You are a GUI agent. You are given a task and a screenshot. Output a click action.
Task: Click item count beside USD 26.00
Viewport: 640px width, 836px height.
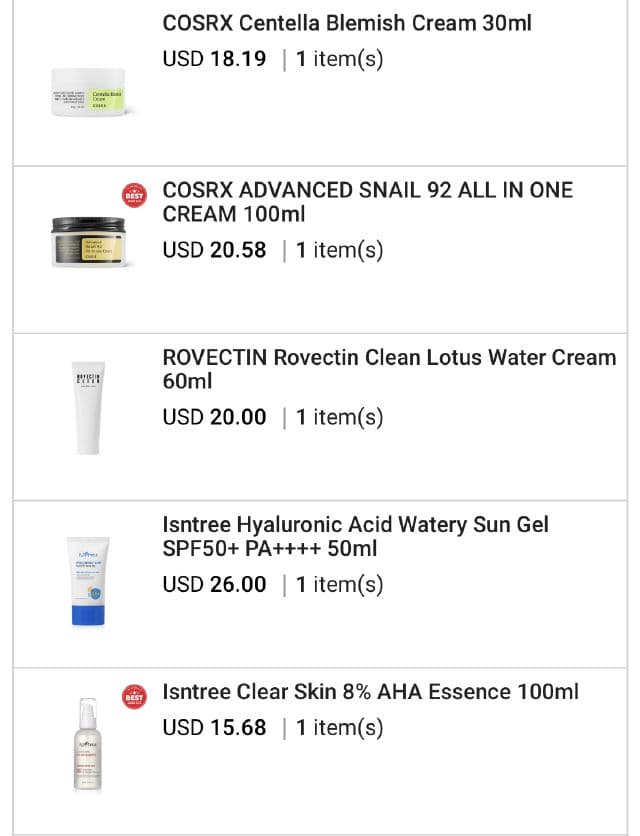[339, 584]
